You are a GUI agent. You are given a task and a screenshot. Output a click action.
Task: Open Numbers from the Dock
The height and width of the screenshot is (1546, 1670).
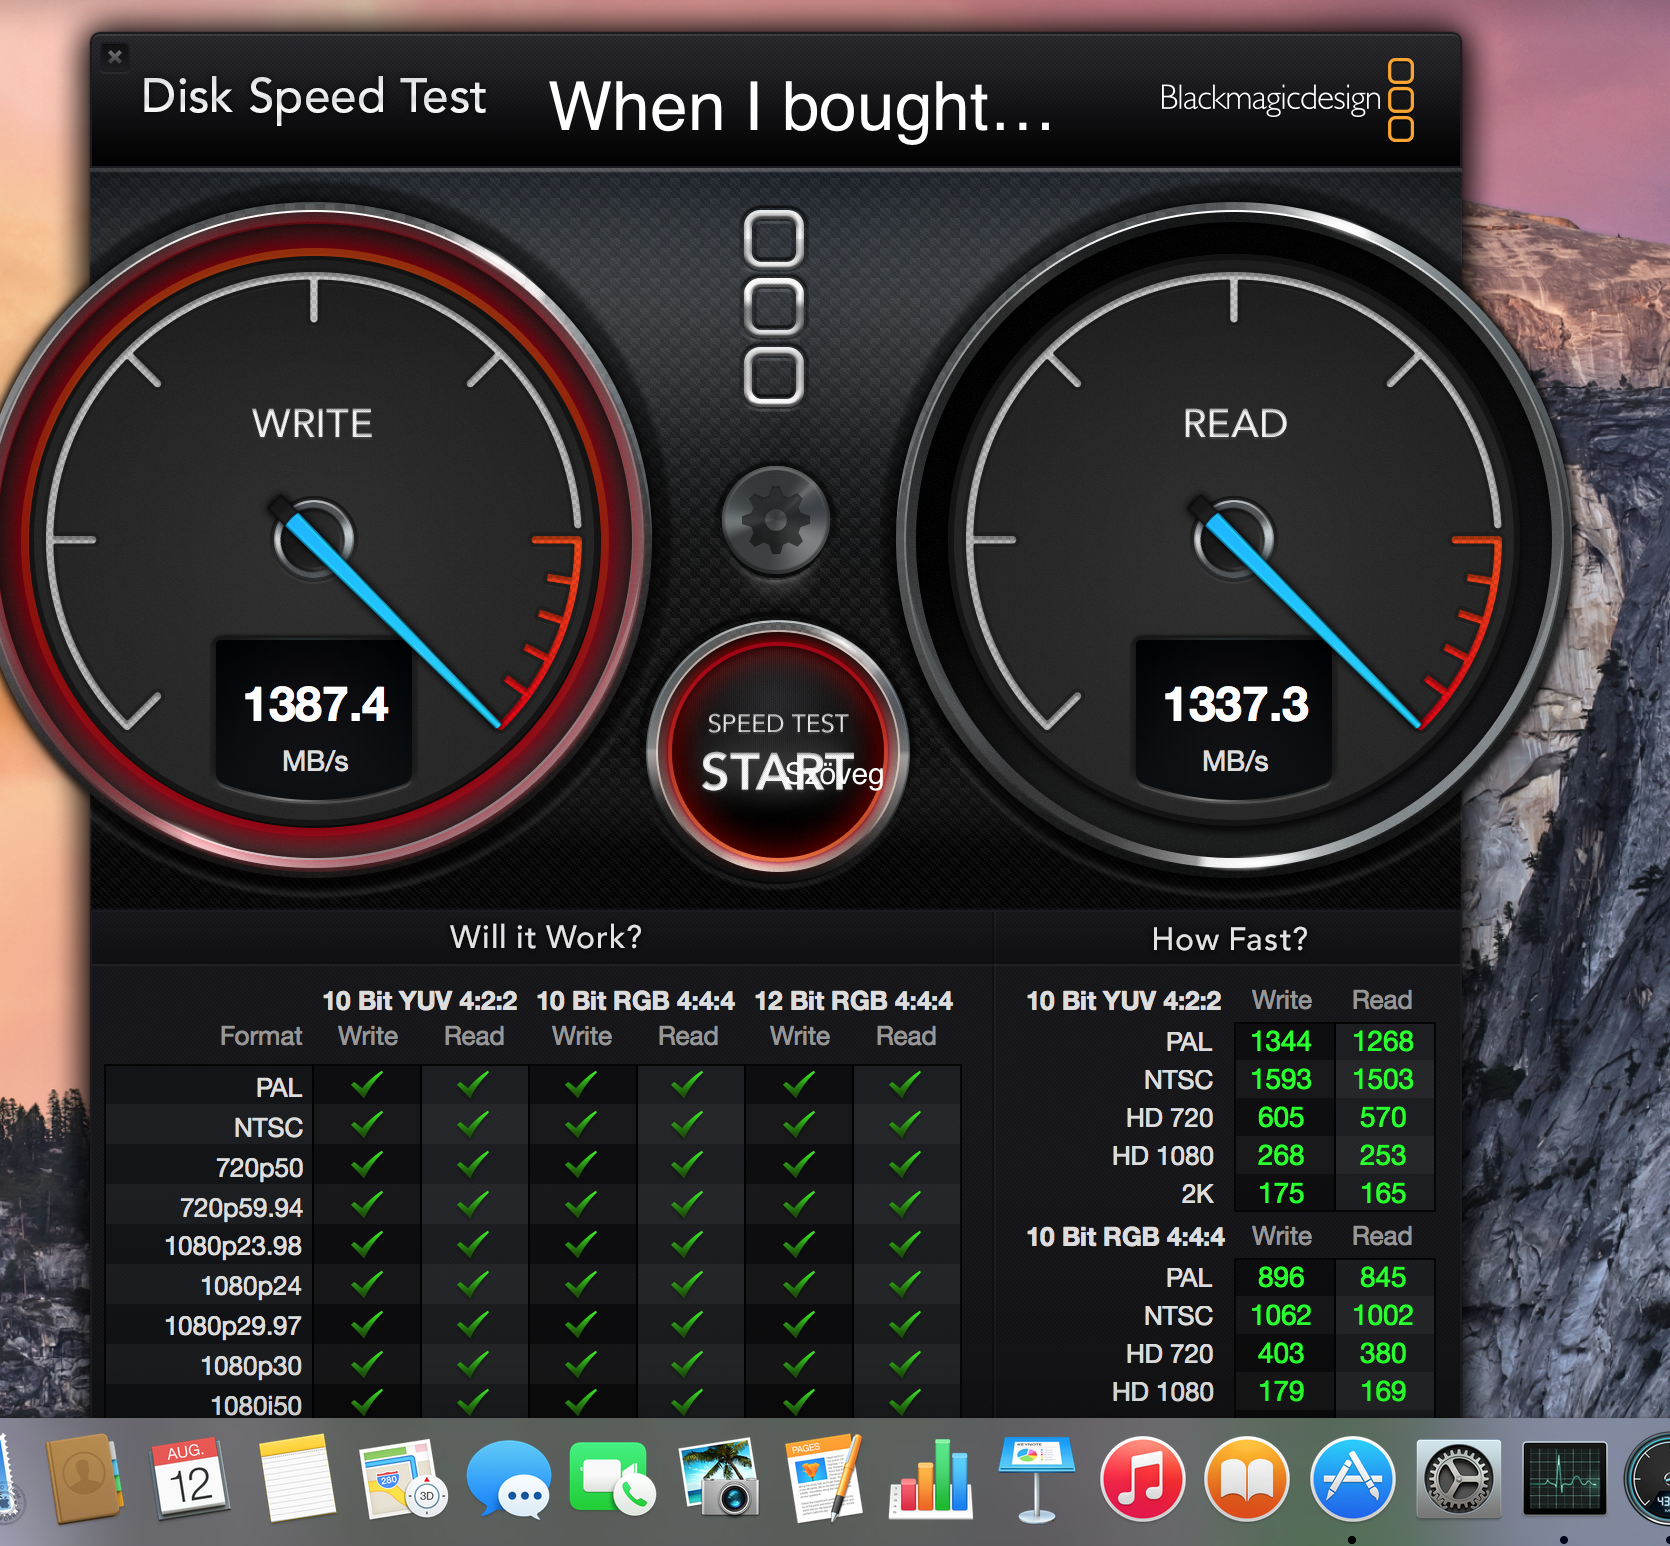click(x=931, y=1478)
